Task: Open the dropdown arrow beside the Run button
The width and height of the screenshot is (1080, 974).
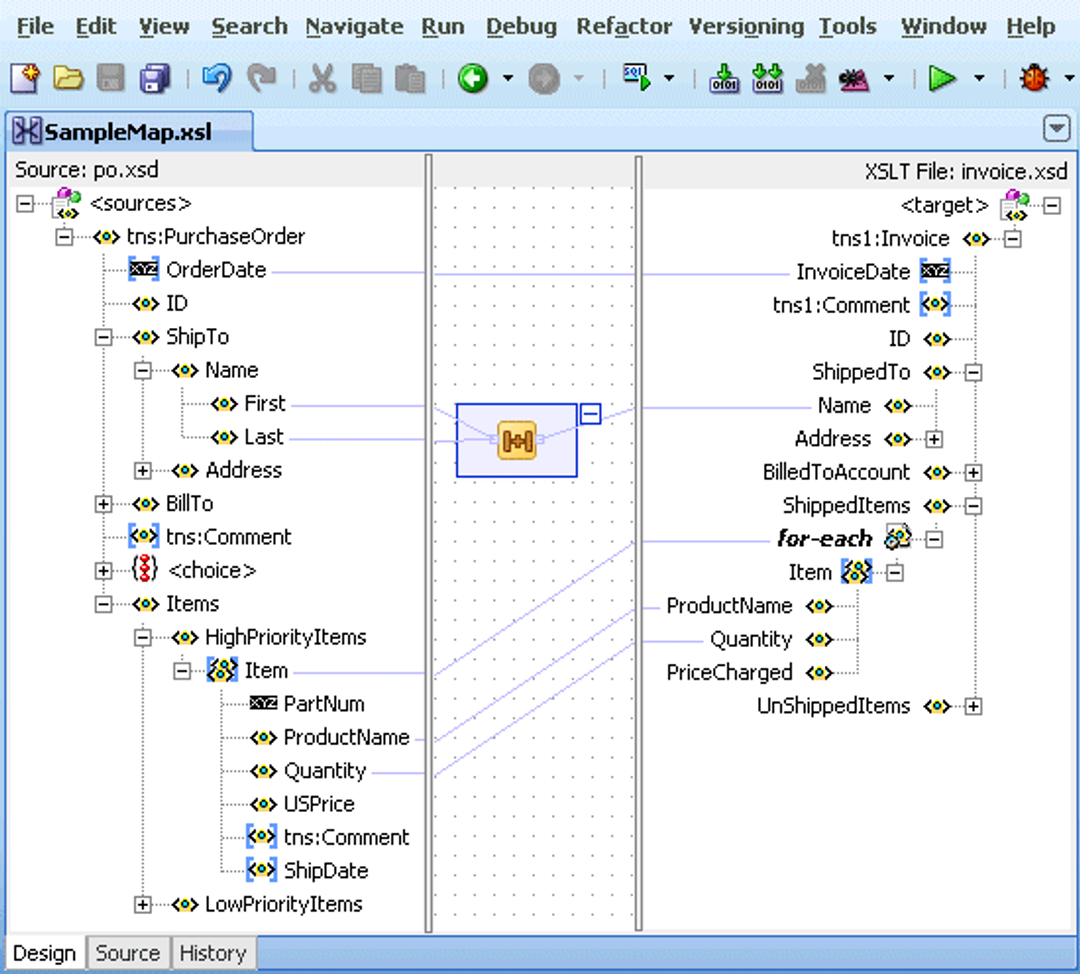Action: 977,79
